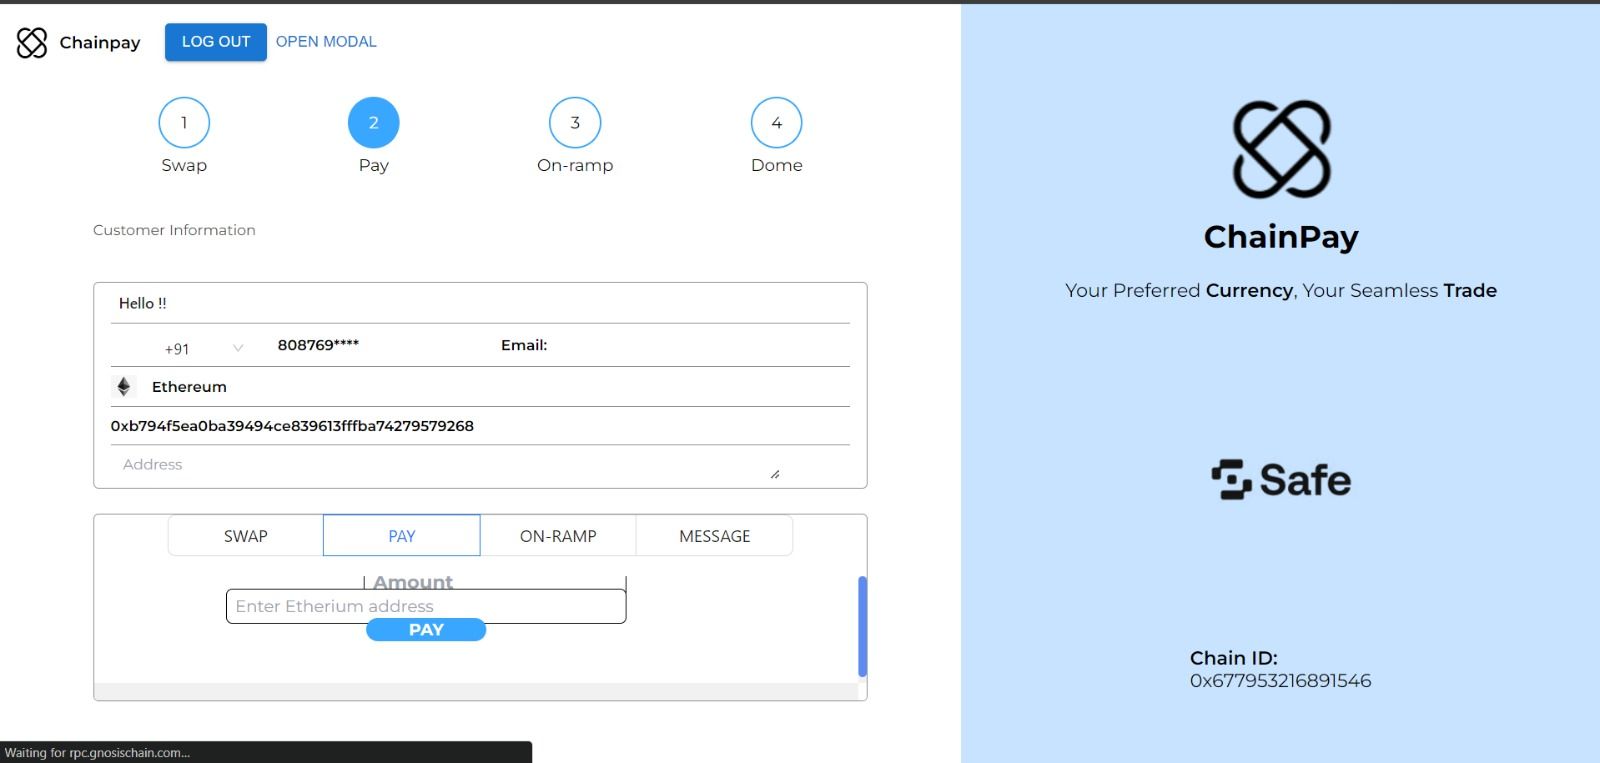The height and width of the screenshot is (763, 1600).
Task: Focus the Enter Etherium address field
Action: 426,606
